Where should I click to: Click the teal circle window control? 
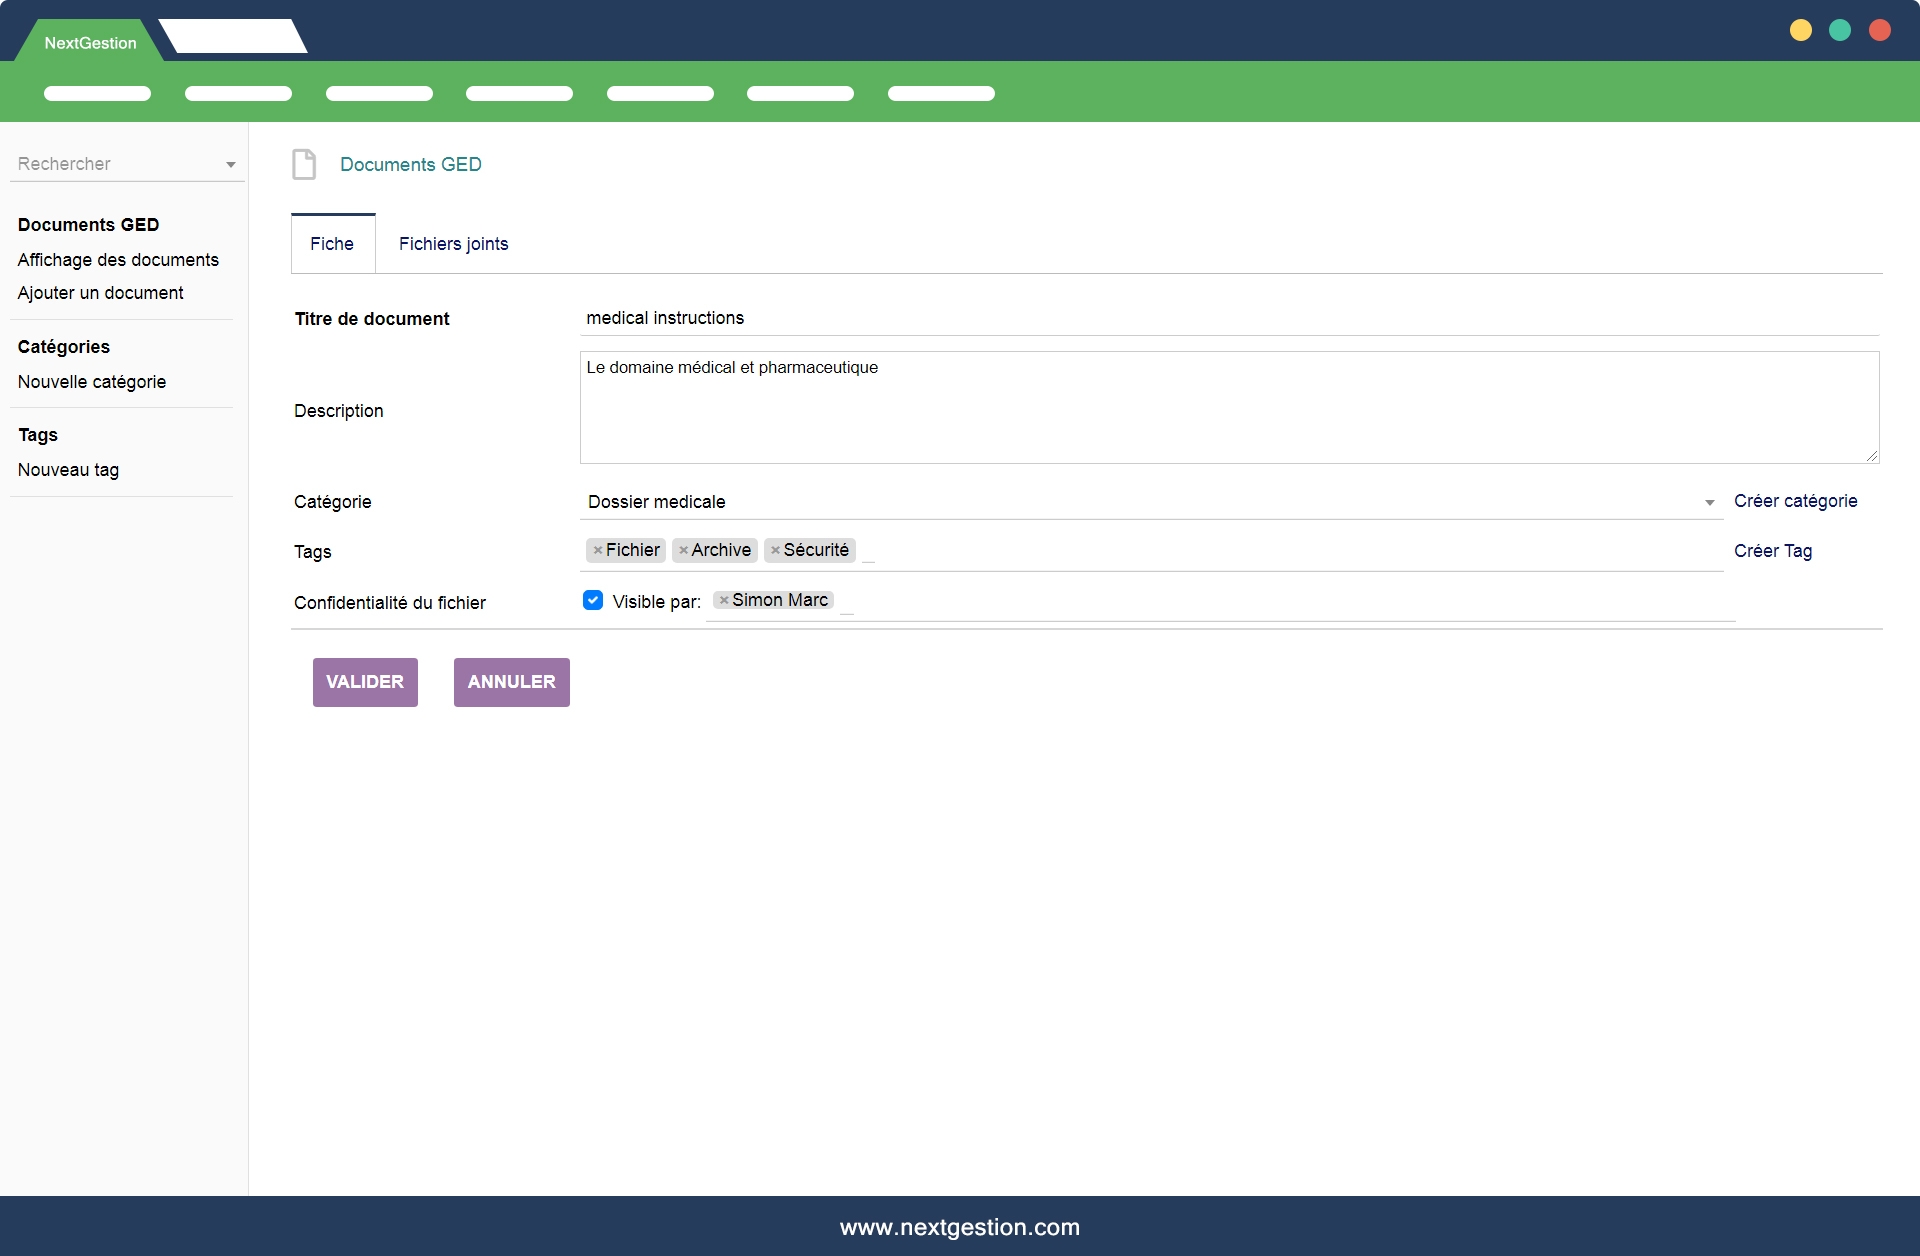[x=1840, y=30]
